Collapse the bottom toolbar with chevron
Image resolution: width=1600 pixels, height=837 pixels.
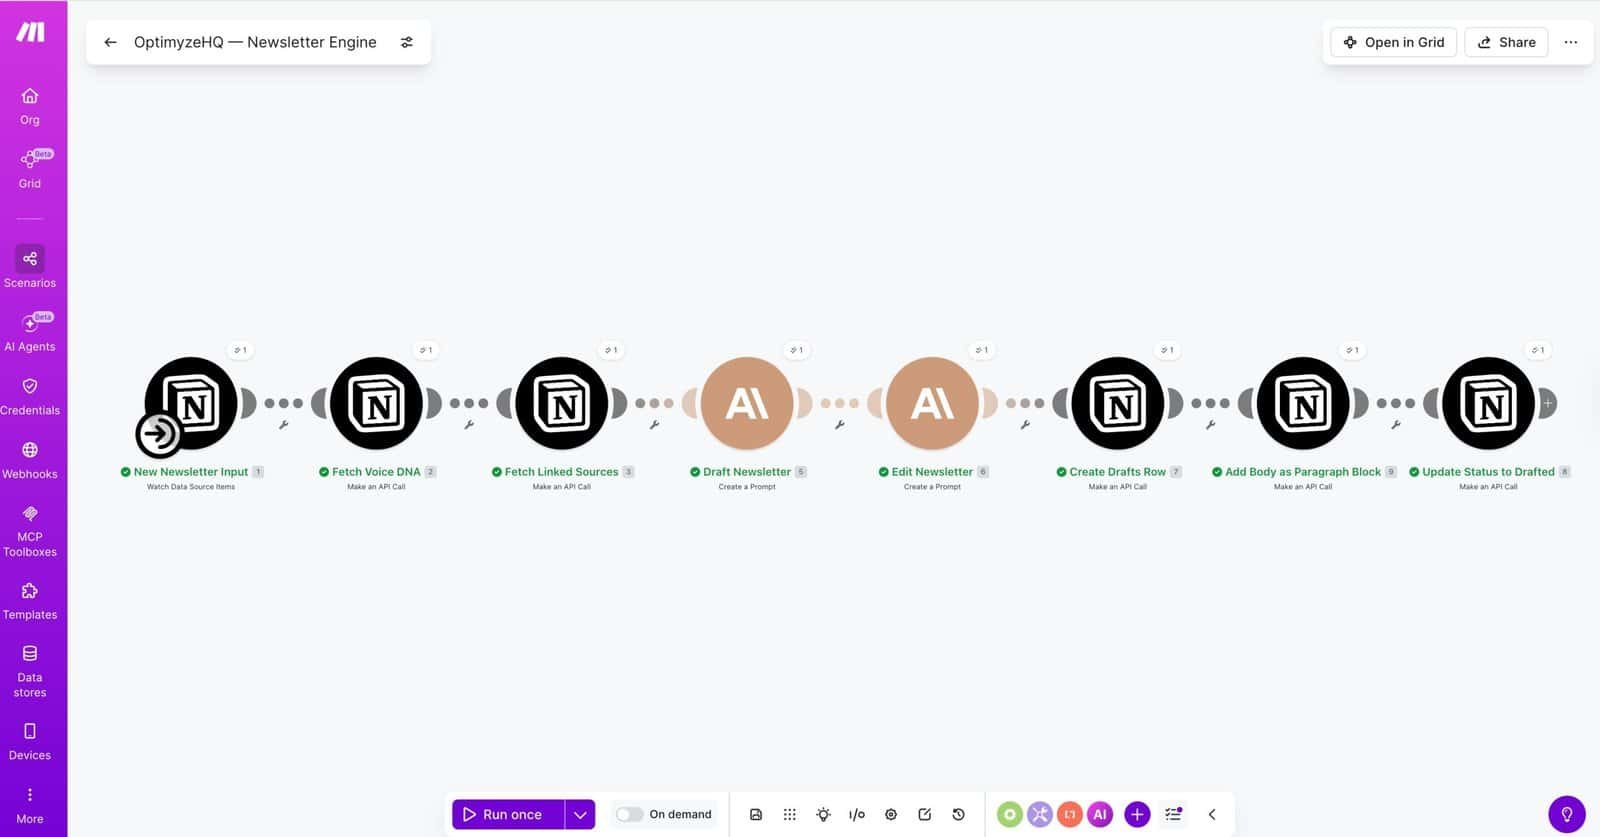(x=1212, y=814)
